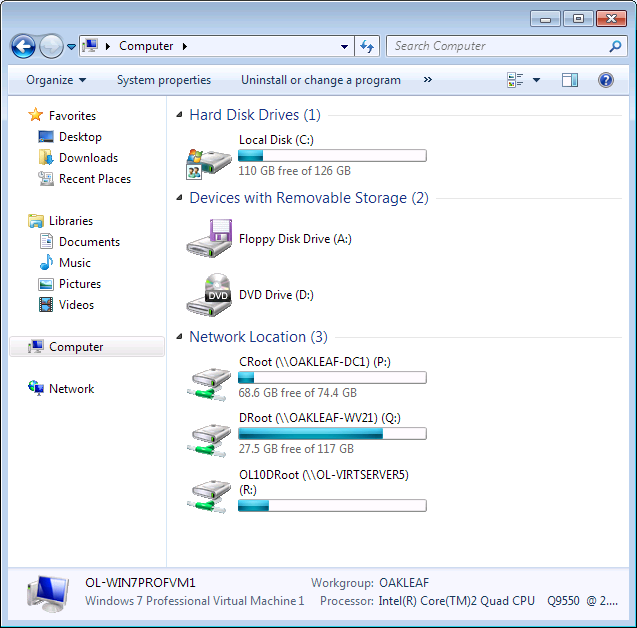The height and width of the screenshot is (628, 637).
Task: Click the computer icon in address bar
Action: (x=90, y=46)
